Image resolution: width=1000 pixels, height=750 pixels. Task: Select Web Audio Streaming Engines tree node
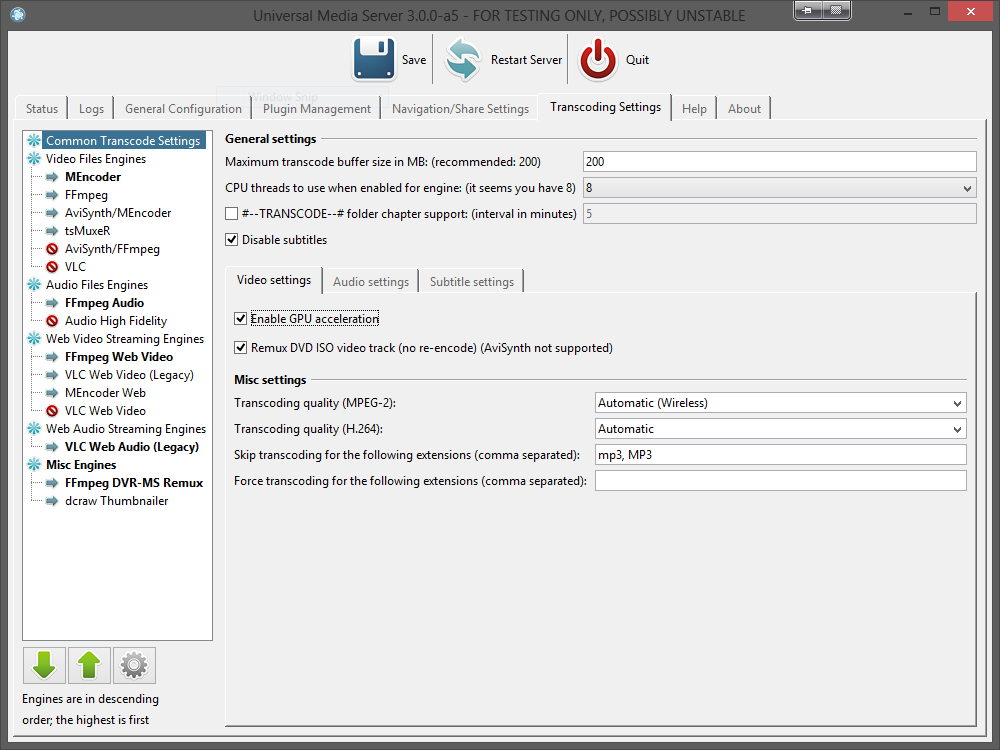[x=126, y=429]
